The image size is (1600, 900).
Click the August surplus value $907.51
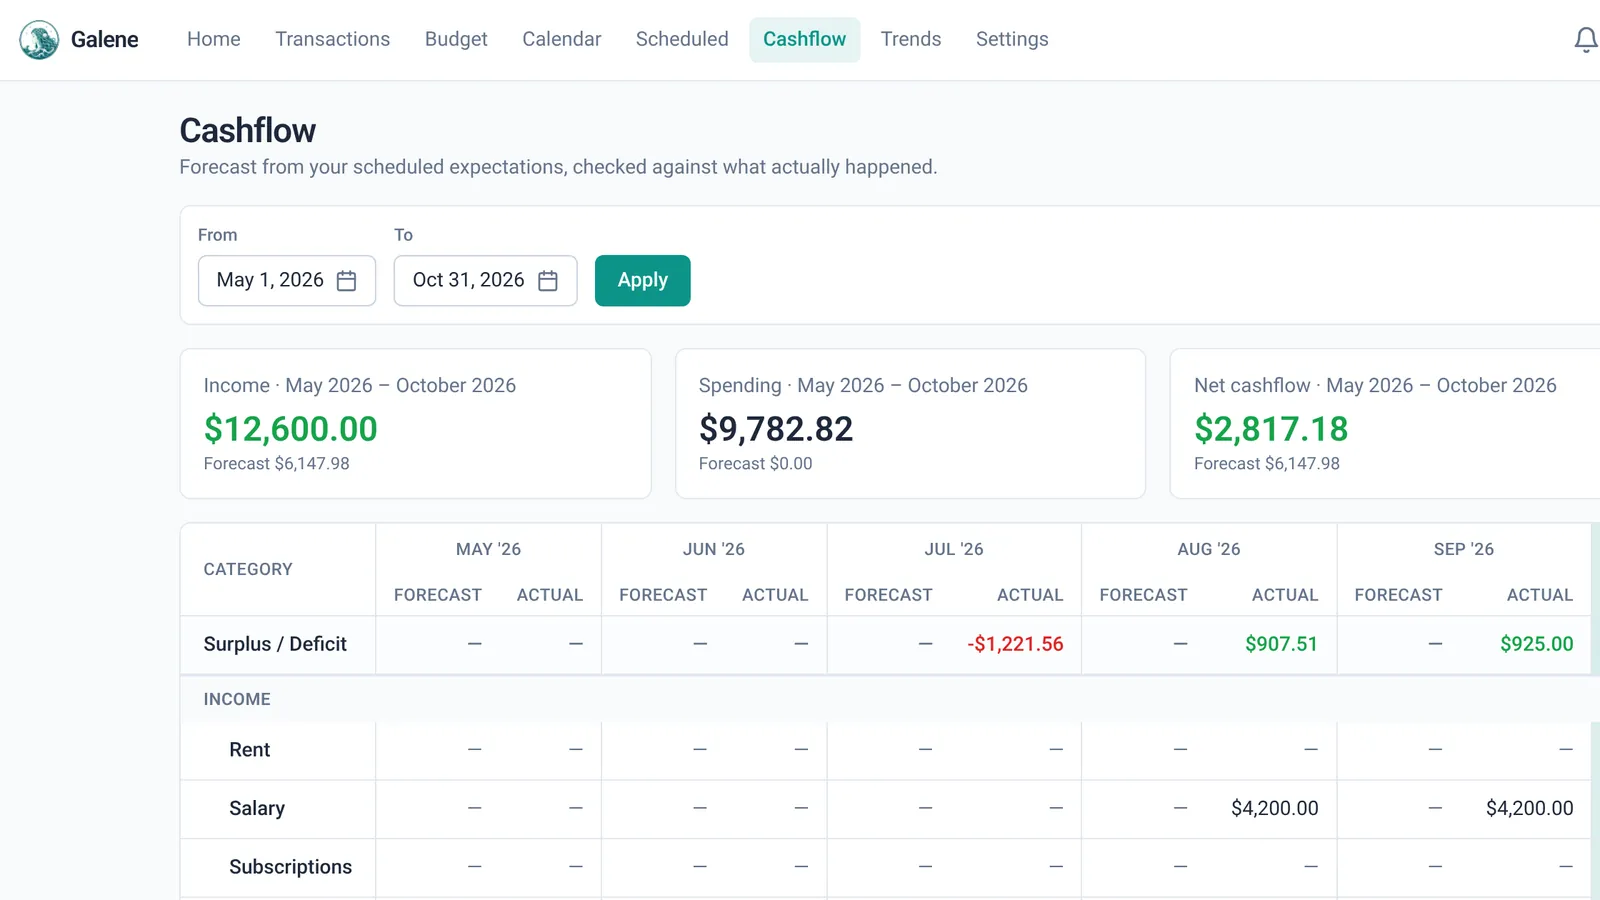point(1281,645)
